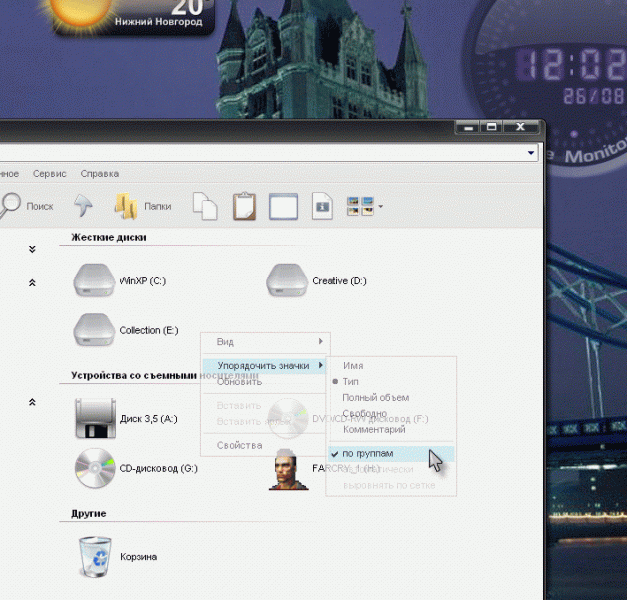Image resolution: width=627 pixels, height=600 pixels.
Task: Maximize the explorer window
Action: pos(491,127)
